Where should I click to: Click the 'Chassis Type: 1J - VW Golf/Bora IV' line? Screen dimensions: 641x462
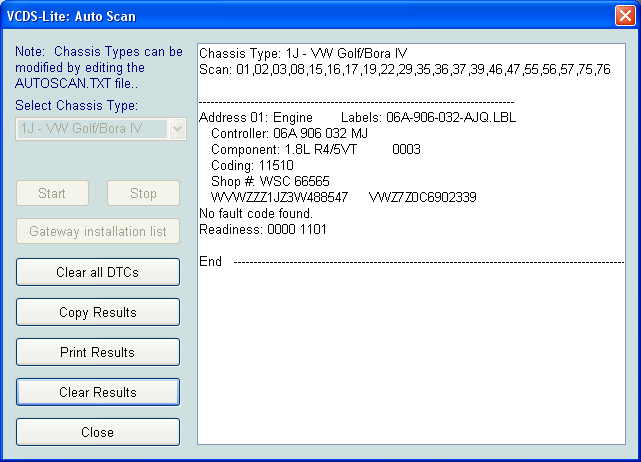click(303, 54)
